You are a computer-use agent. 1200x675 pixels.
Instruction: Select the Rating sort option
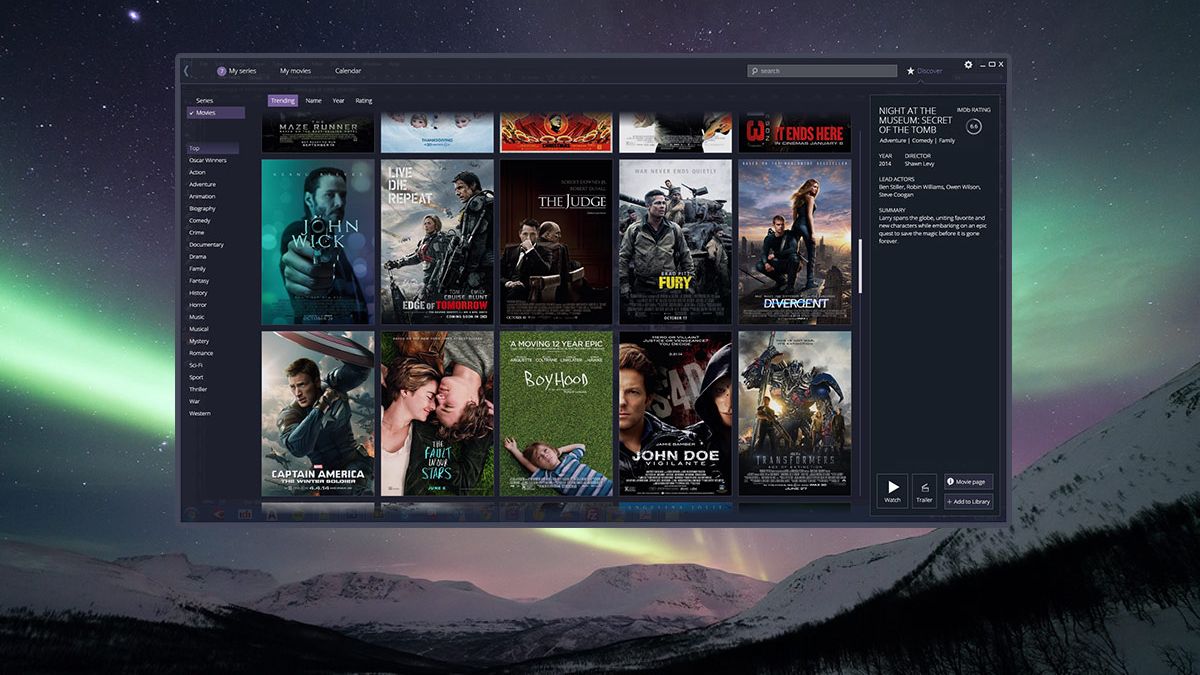click(363, 100)
